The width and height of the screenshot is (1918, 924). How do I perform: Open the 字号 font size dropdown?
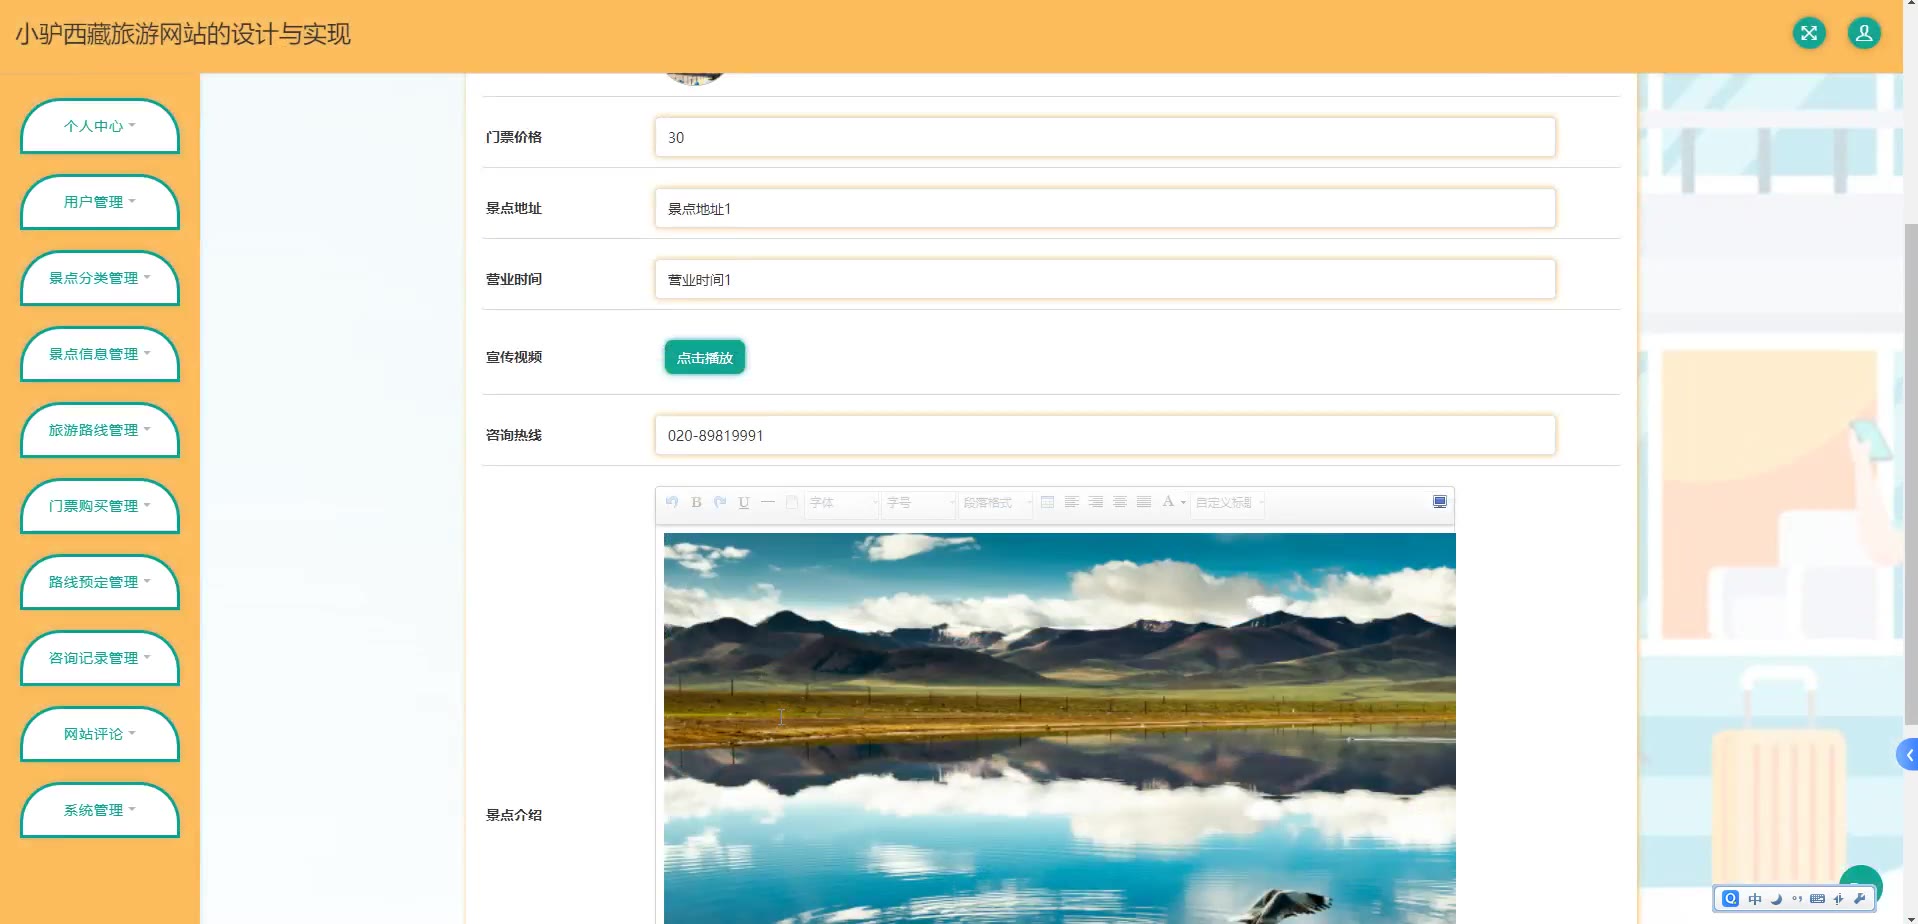[920, 502]
